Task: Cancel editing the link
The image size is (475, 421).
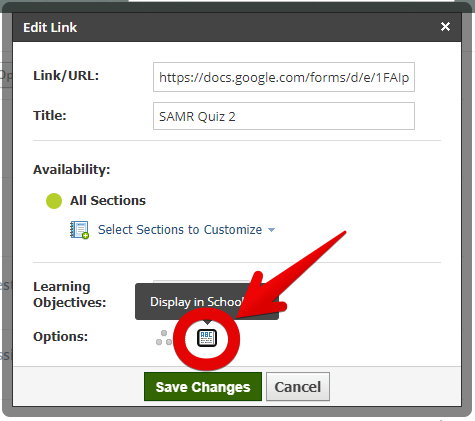Action: pos(298,387)
